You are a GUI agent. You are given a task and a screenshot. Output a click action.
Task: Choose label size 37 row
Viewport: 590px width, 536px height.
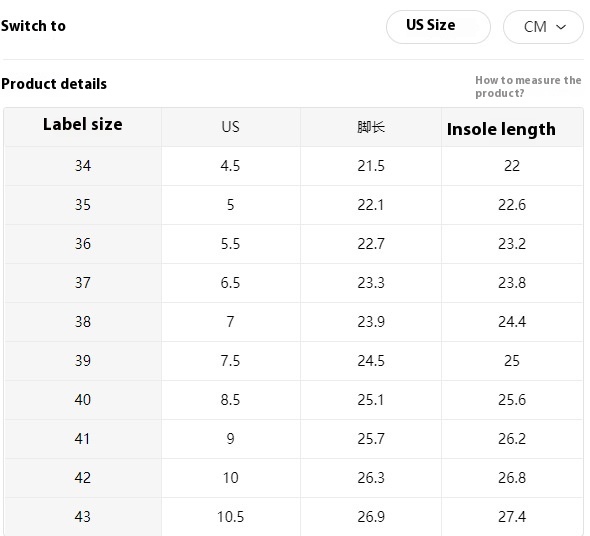(294, 283)
